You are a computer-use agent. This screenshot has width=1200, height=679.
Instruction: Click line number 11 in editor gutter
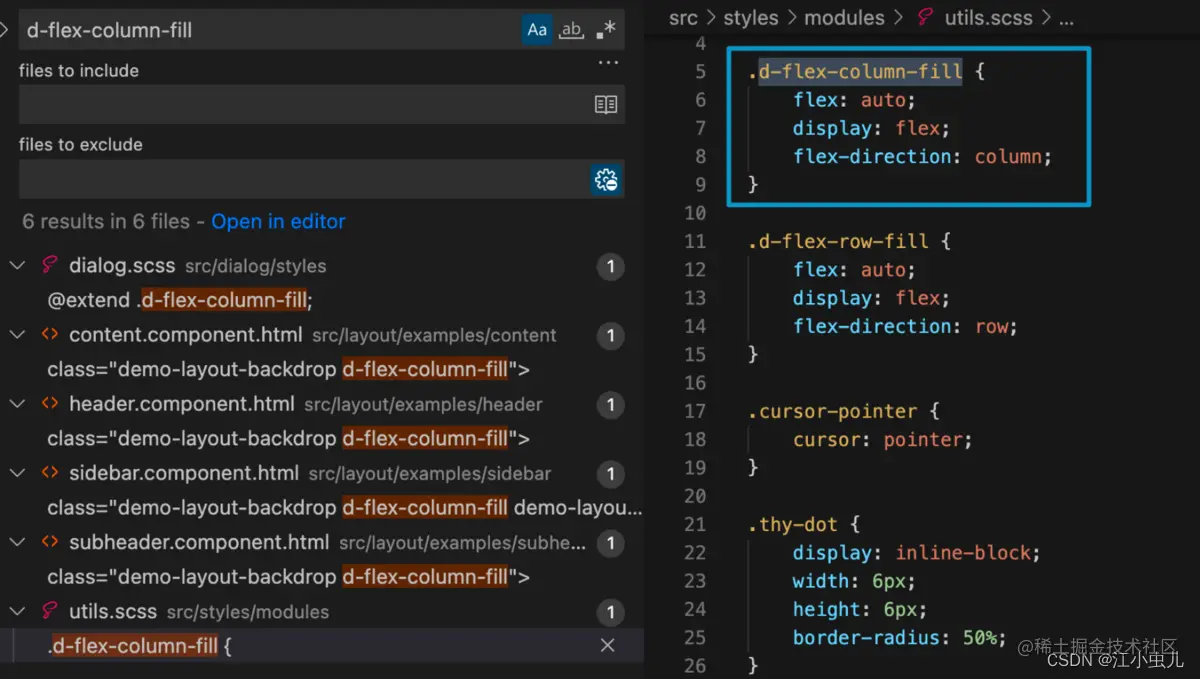695,242
